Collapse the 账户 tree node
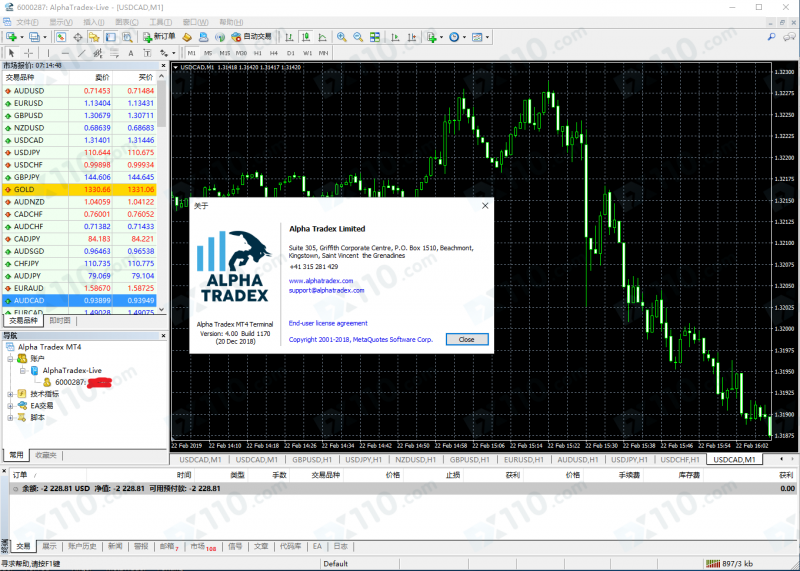 tap(10, 358)
